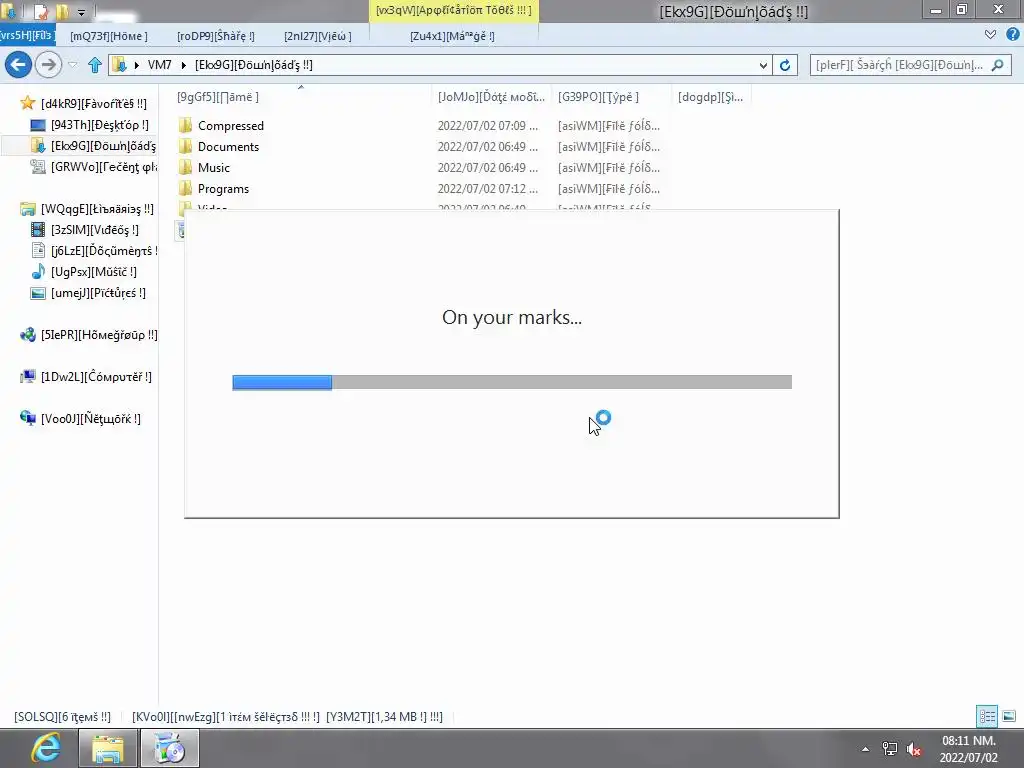Click the search magnifier icon
1024x768 pixels.
(x=997, y=65)
